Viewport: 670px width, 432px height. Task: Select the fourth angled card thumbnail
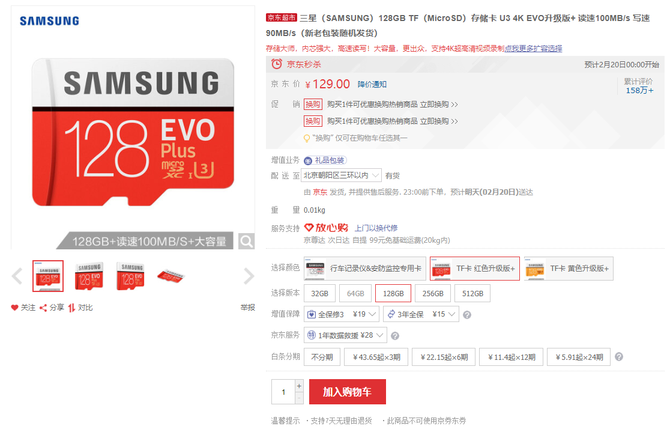(171, 276)
